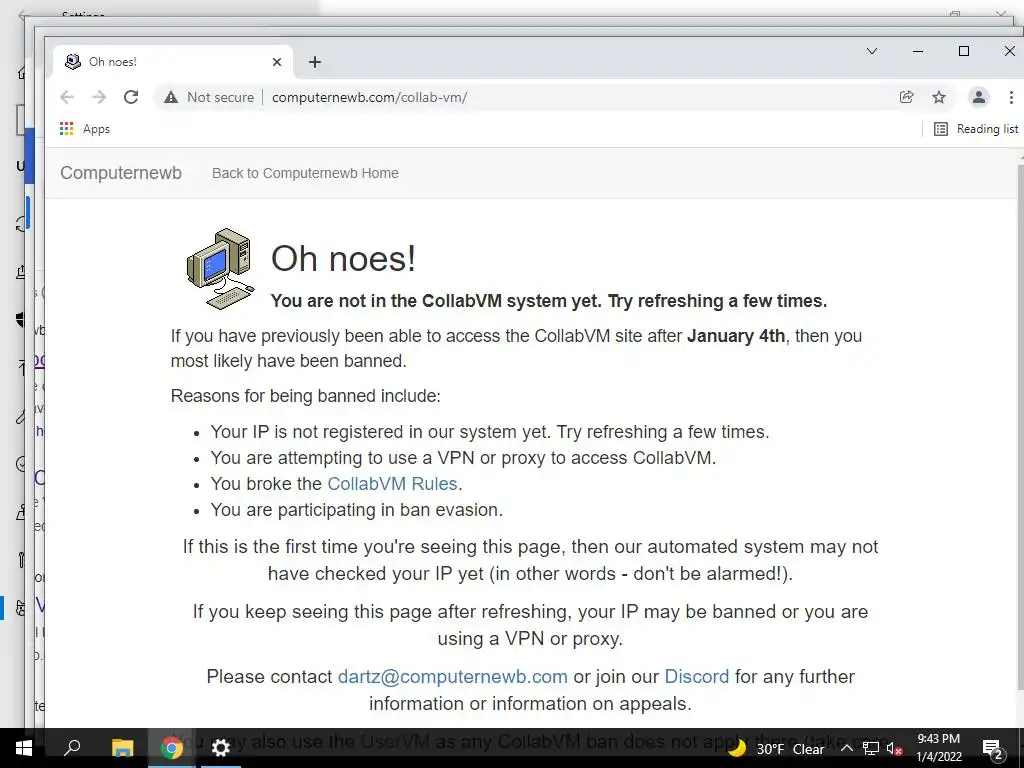This screenshot has height=768, width=1024.
Task: Share this page via the share icon
Action: coord(906,97)
